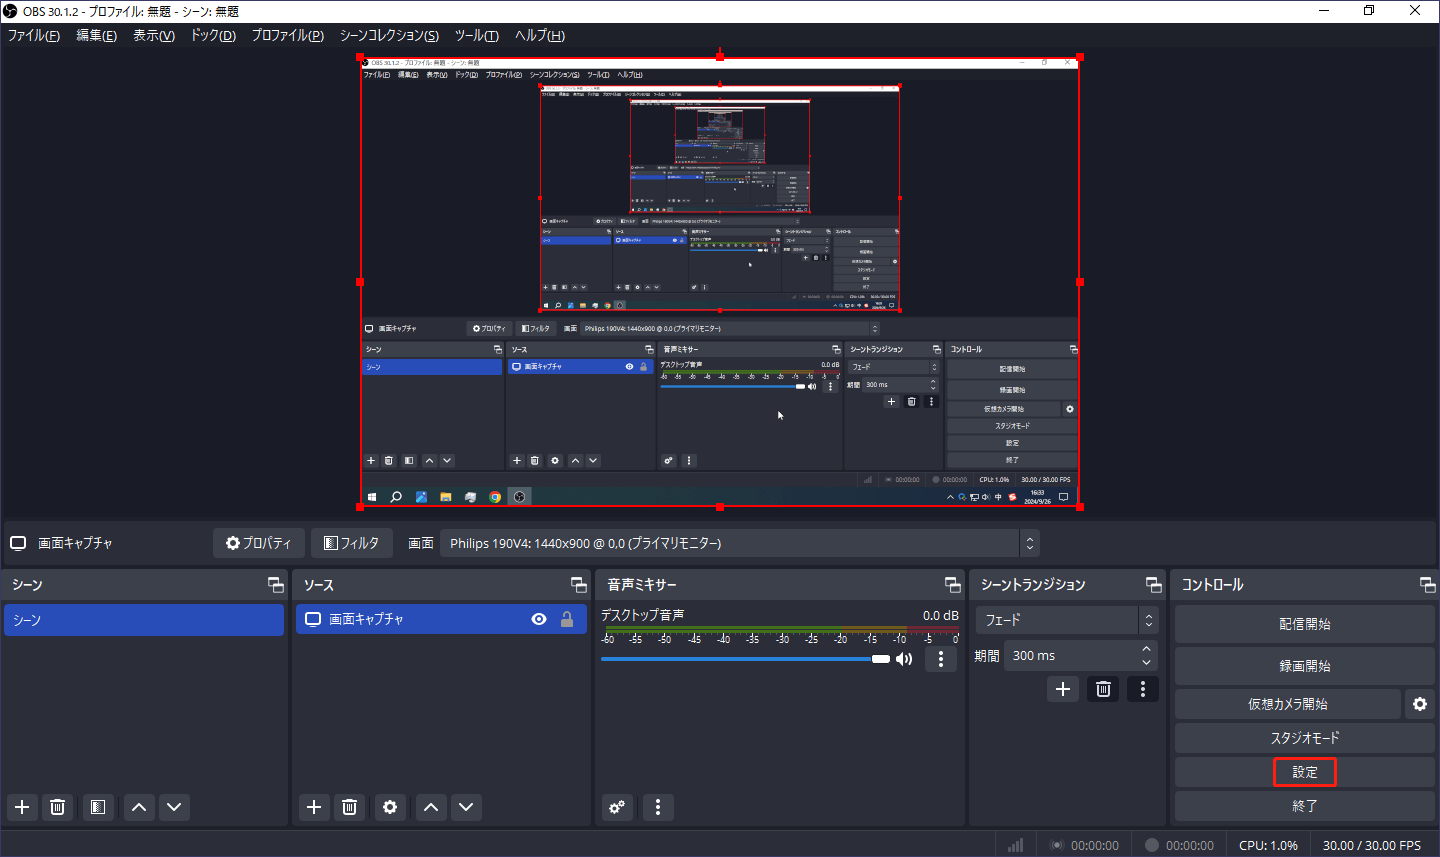The height and width of the screenshot is (857, 1440).
Task: Open 表示 menu
Action: click(x=154, y=35)
